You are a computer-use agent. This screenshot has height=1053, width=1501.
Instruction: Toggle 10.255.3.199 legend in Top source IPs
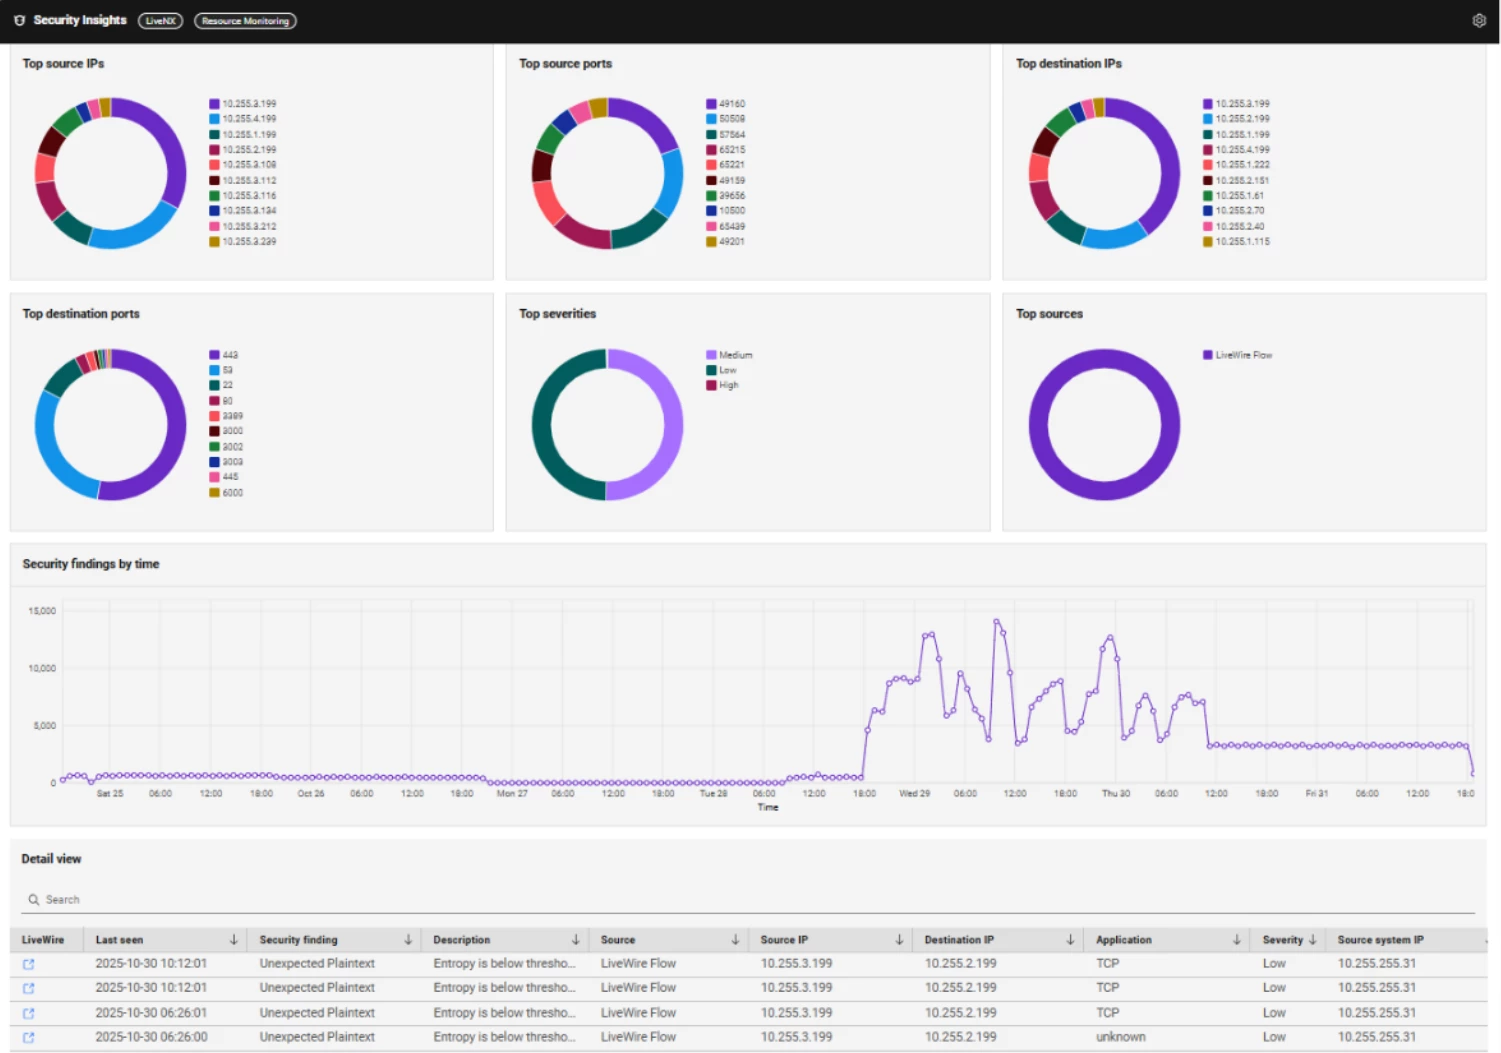243,104
